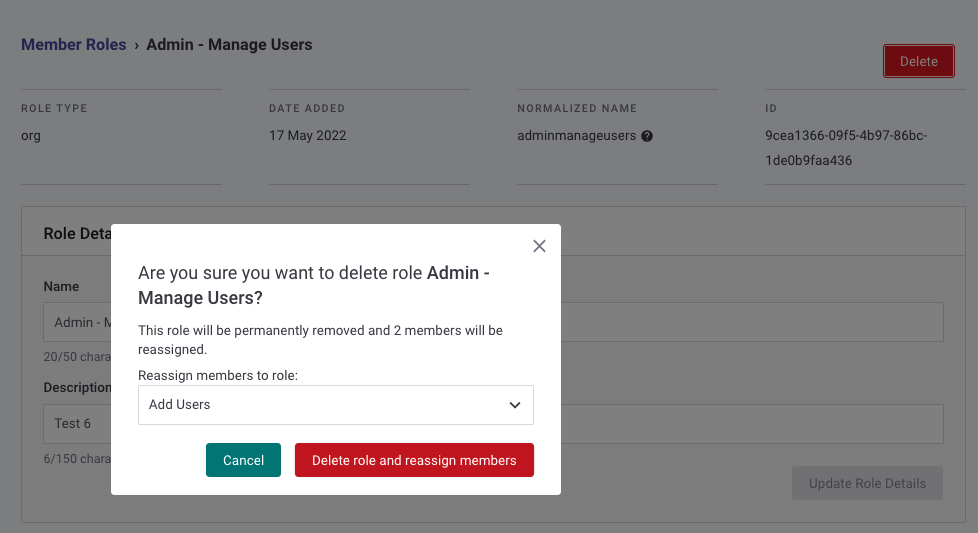This screenshot has height=533, width=978.
Task: Click the Update Role Details button
Action: (x=867, y=483)
